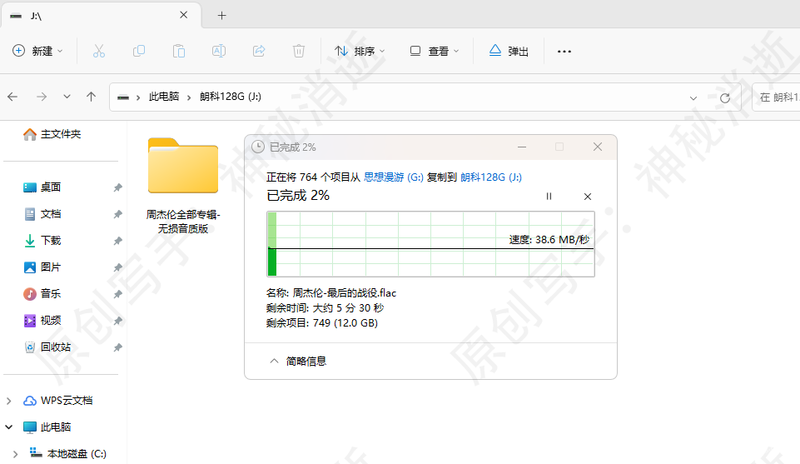This screenshot has width=800, height=464.
Task: Close the copy progress dialog window
Action: (x=597, y=147)
